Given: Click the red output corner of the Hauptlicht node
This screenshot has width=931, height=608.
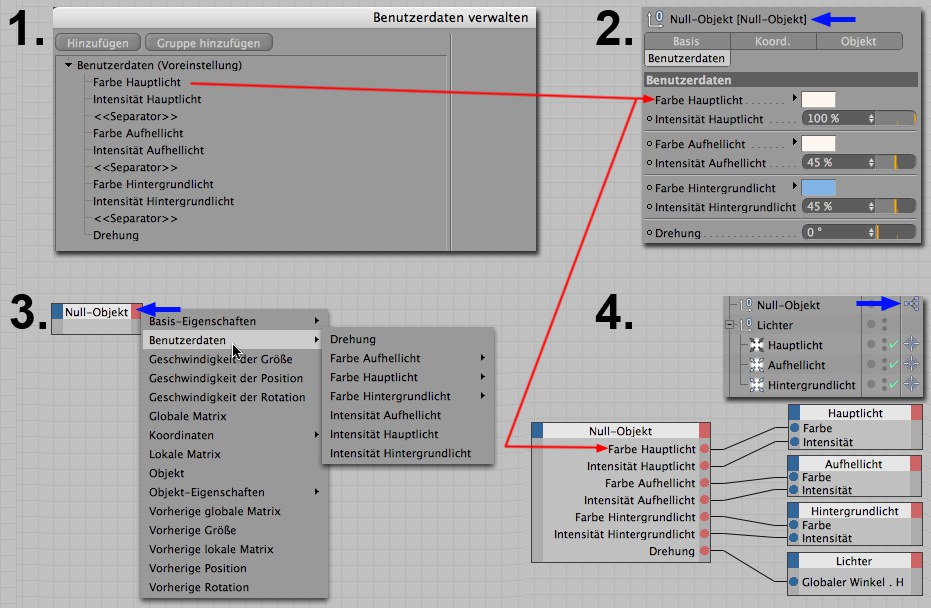Looking at the screenshot, I should point(916,413).
